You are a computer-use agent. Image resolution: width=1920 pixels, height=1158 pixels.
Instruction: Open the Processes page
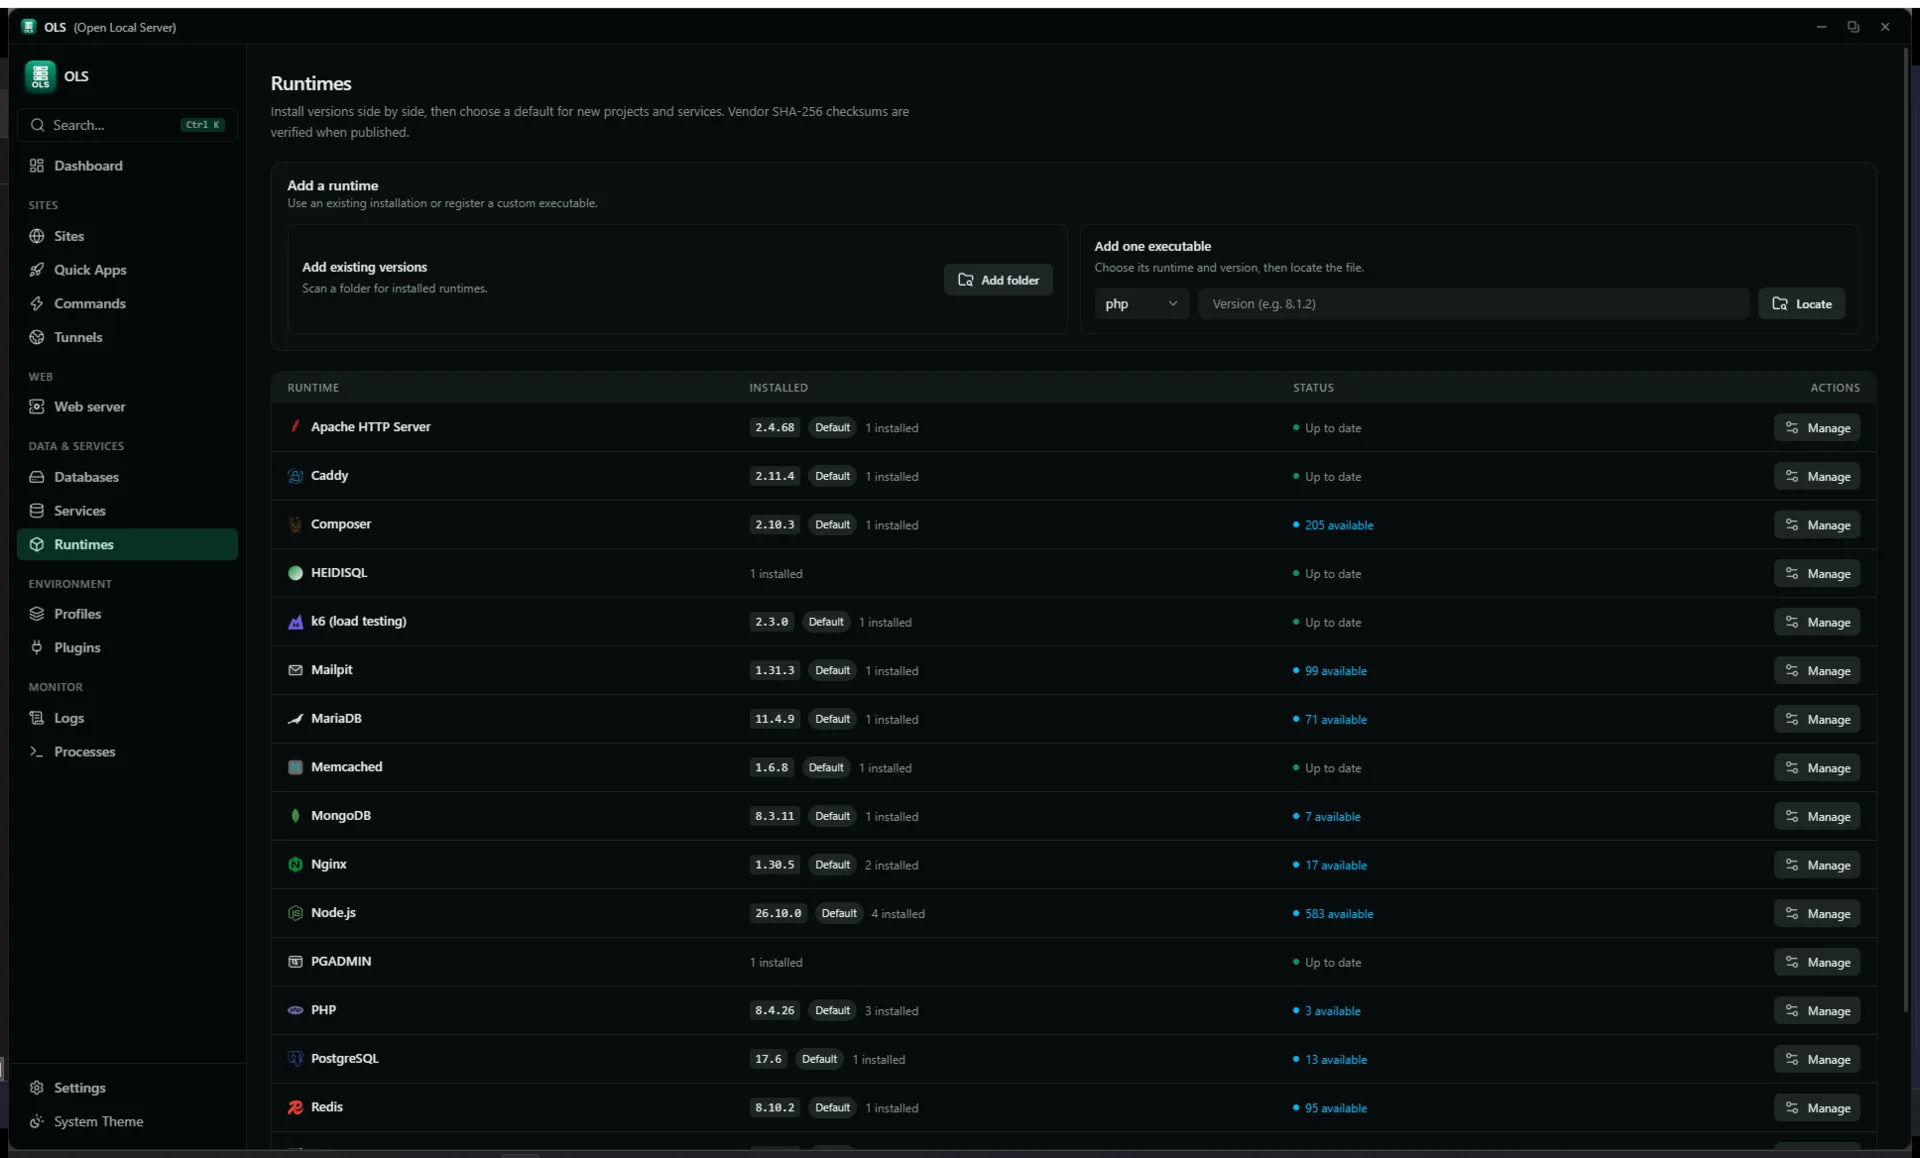(127, 752)
